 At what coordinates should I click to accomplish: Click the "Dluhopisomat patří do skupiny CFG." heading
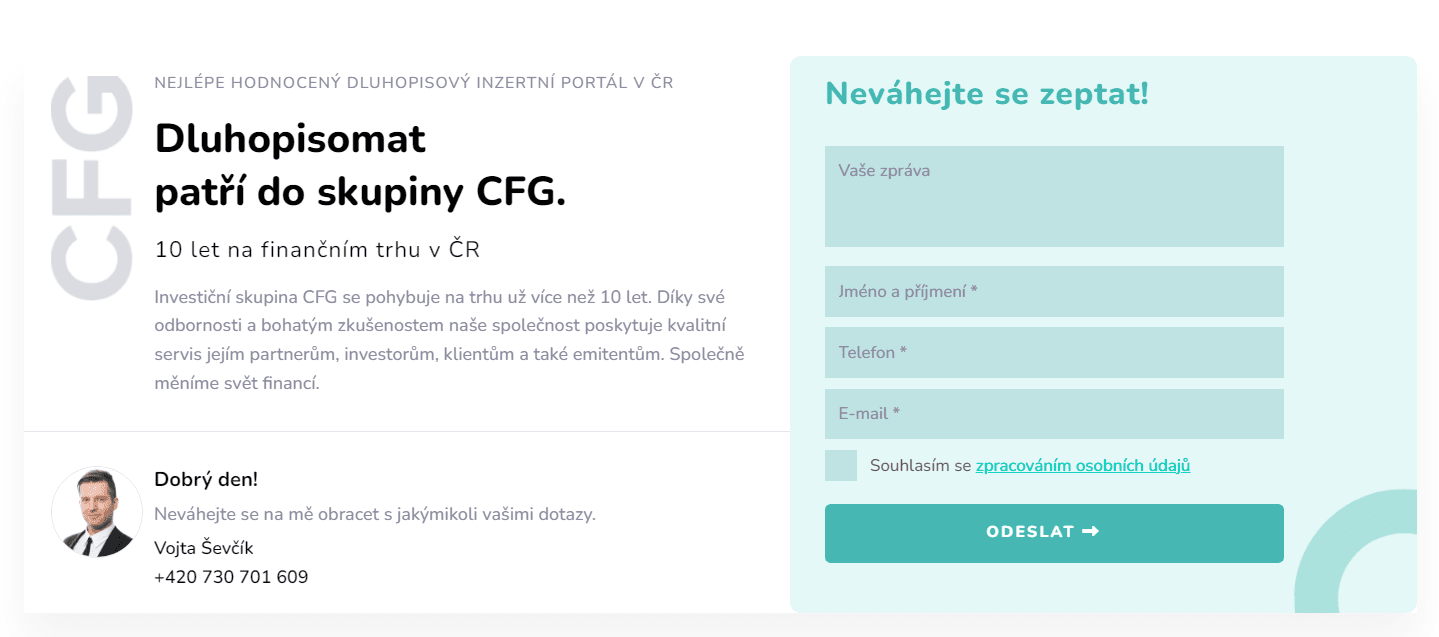click(x=360, y=166)
